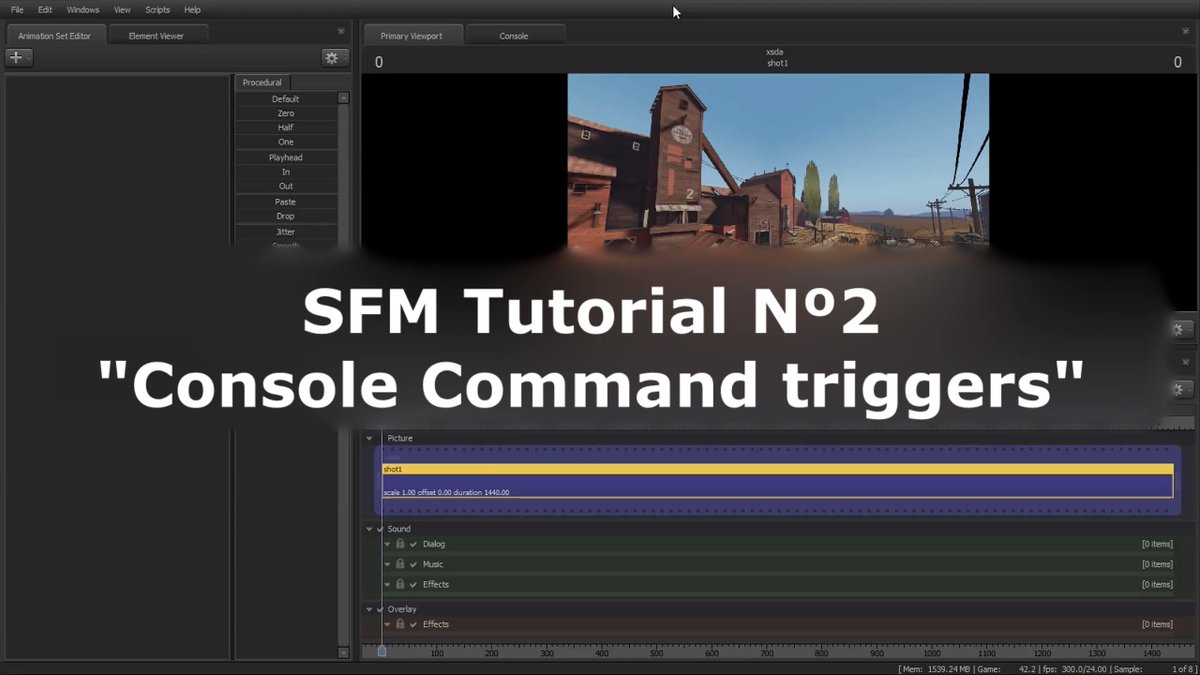This screenshot has height=675, width=1200.
Task: Unlock the Effects track under Sound
Action: coord(400,583)
